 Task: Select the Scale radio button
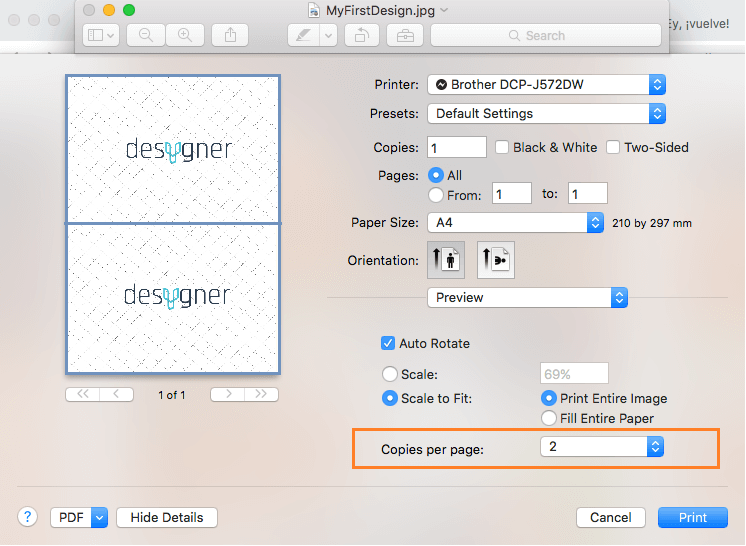[x=390, y=374]
